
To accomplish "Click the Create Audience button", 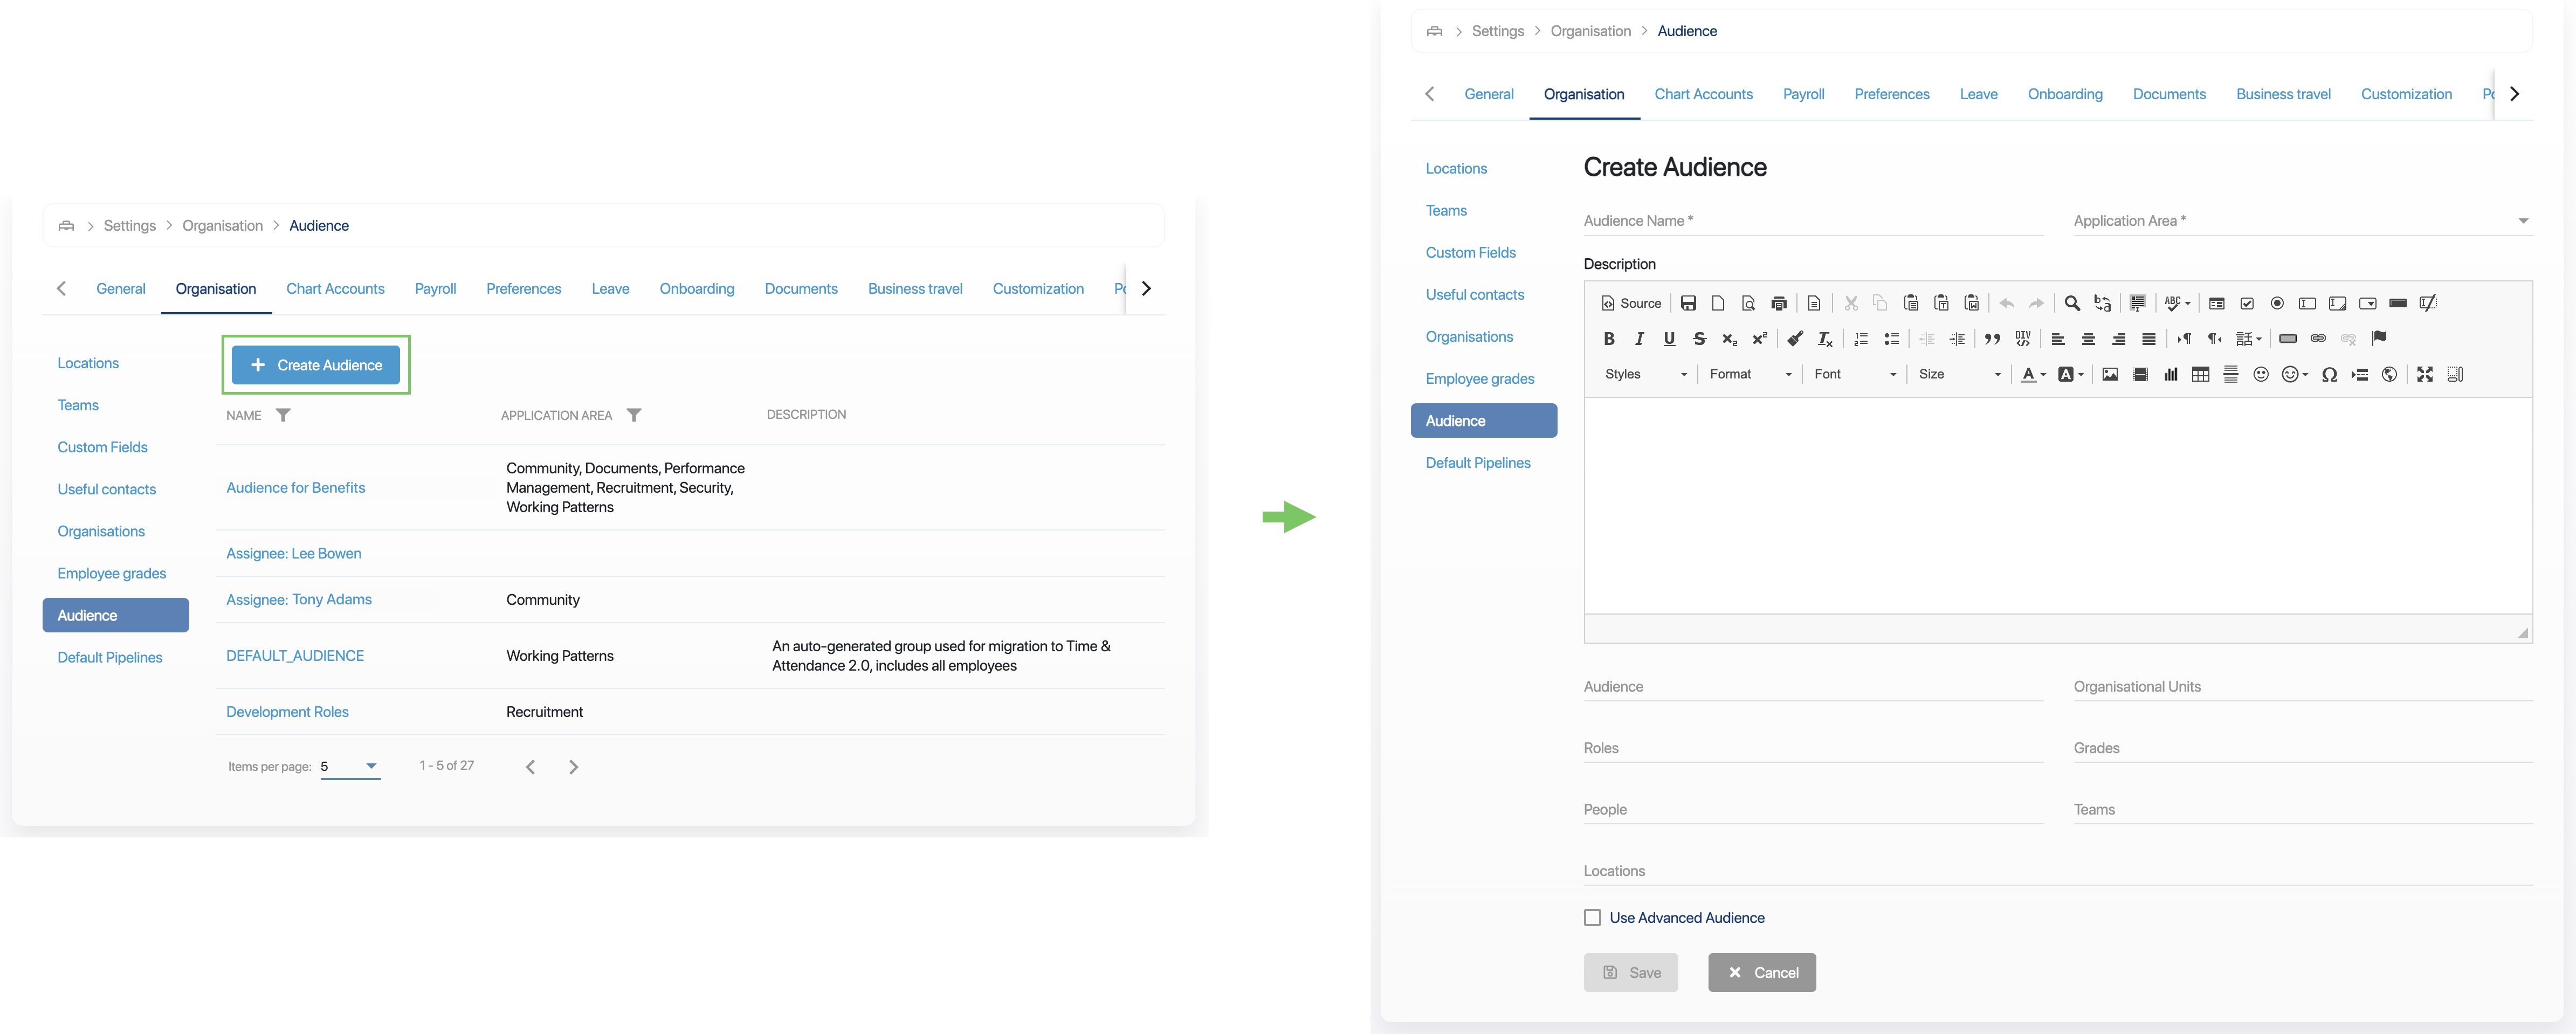I will pos(315,365).
